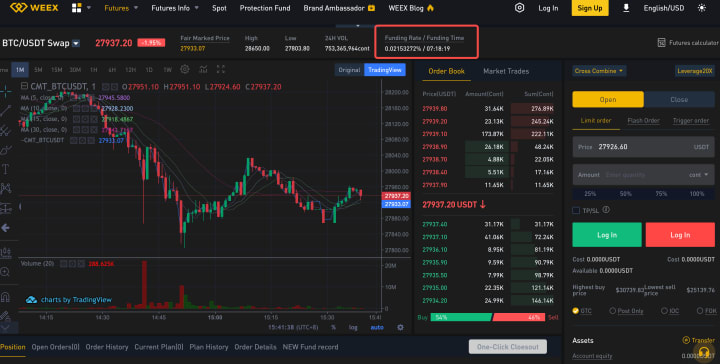The height and width of the screenshot is (364, 720).
Task: Expand the Futures menu
Action: click(x=121, y=8)
